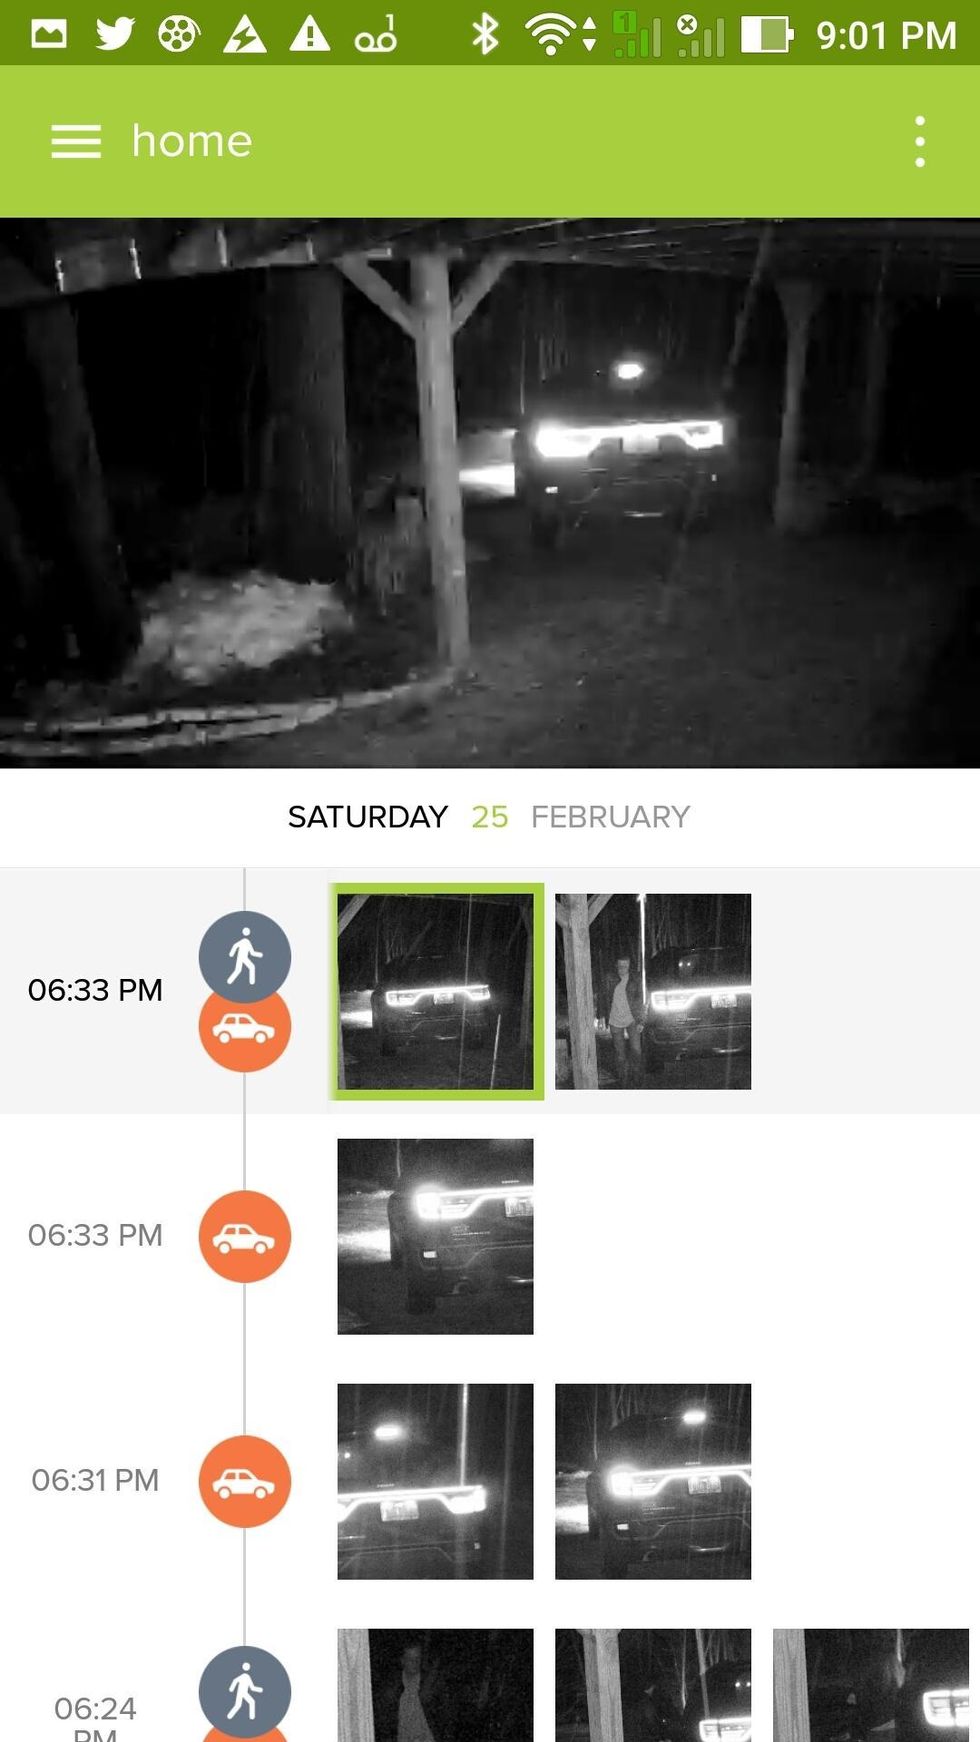The width and height of the screenshot is (980, 1742).
Task: Select the first 06:33 PM timestamp label
Action: [95, 990]
